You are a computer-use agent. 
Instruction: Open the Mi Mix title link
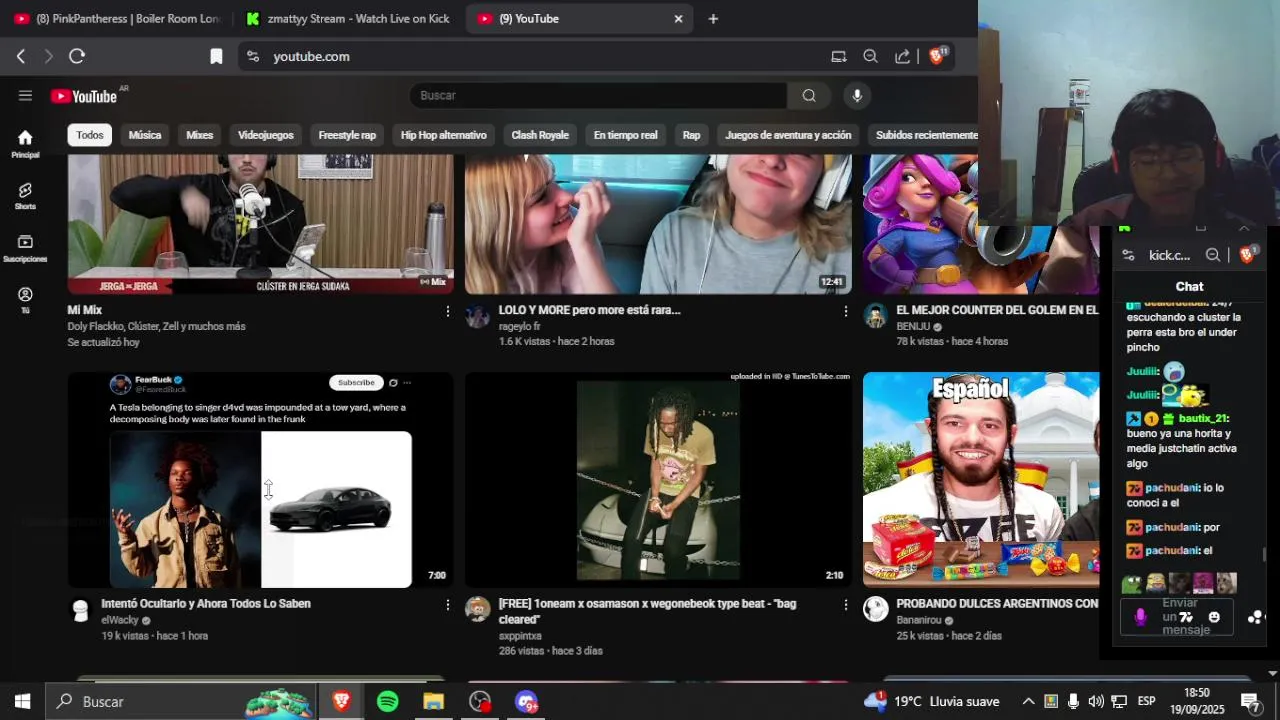[x=85, y=310]
